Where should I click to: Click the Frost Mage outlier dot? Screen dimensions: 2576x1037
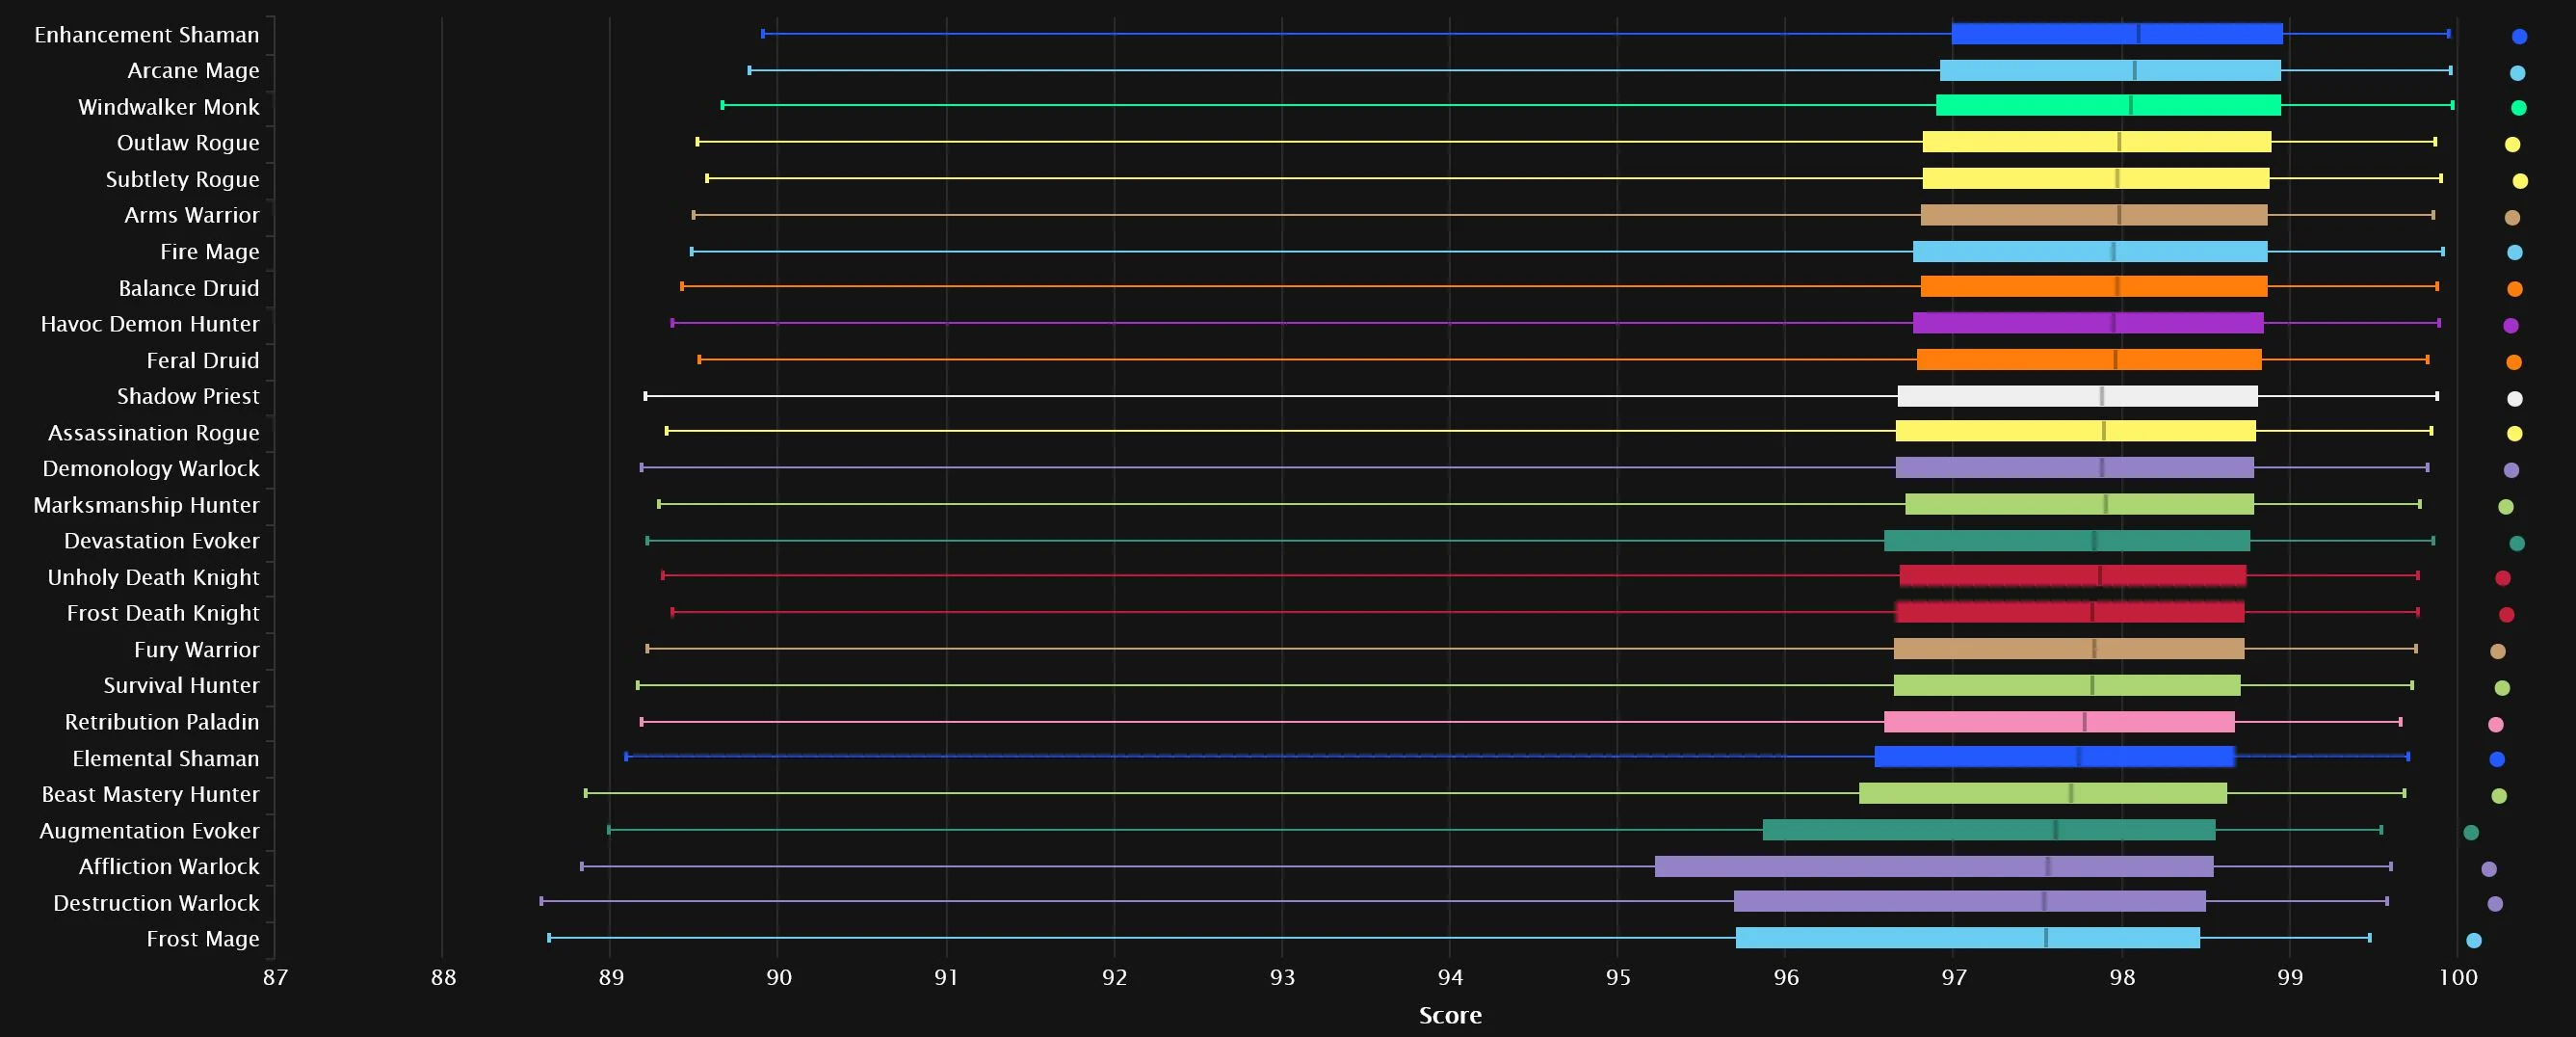pos(2474,940)
